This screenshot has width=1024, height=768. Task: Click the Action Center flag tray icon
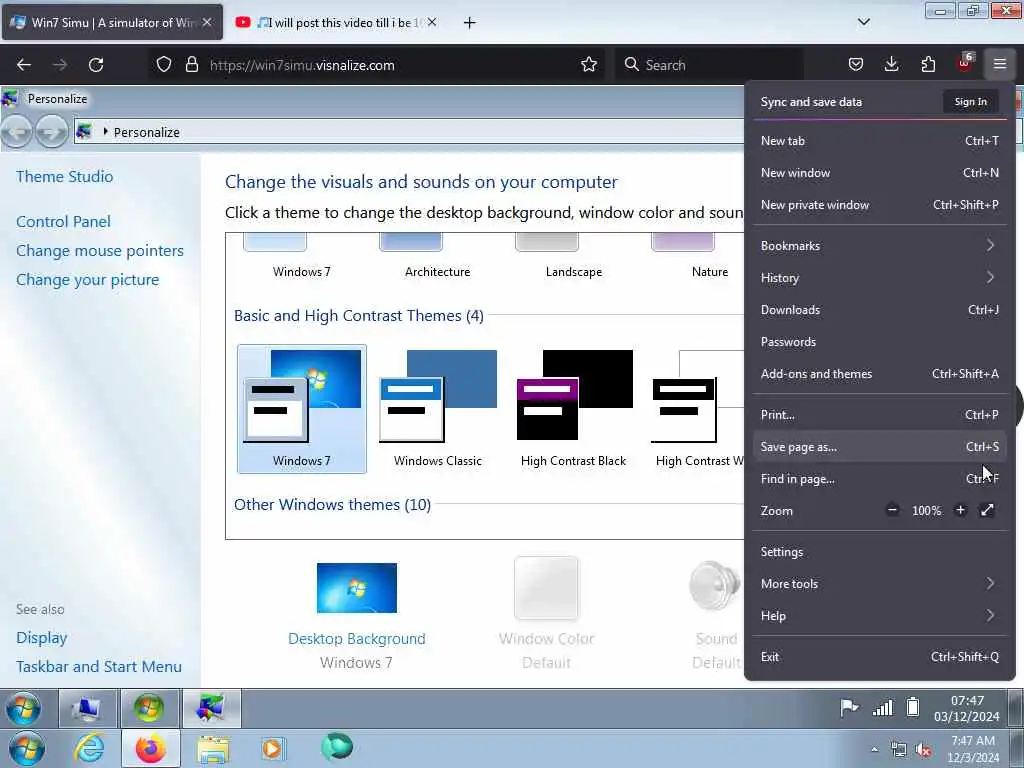[x=849, y=707]
